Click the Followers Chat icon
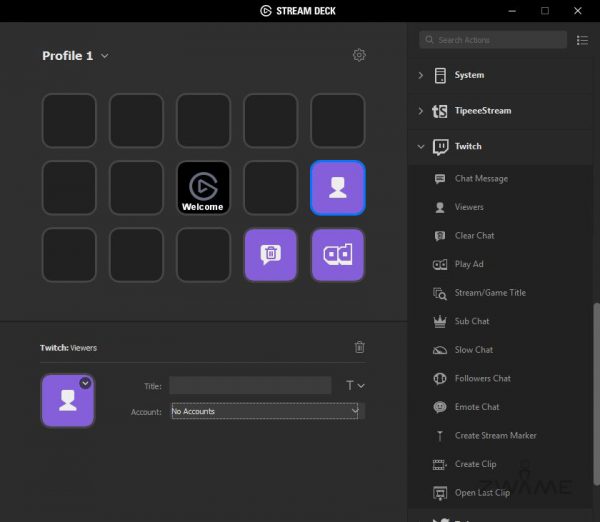 point(440,378)
